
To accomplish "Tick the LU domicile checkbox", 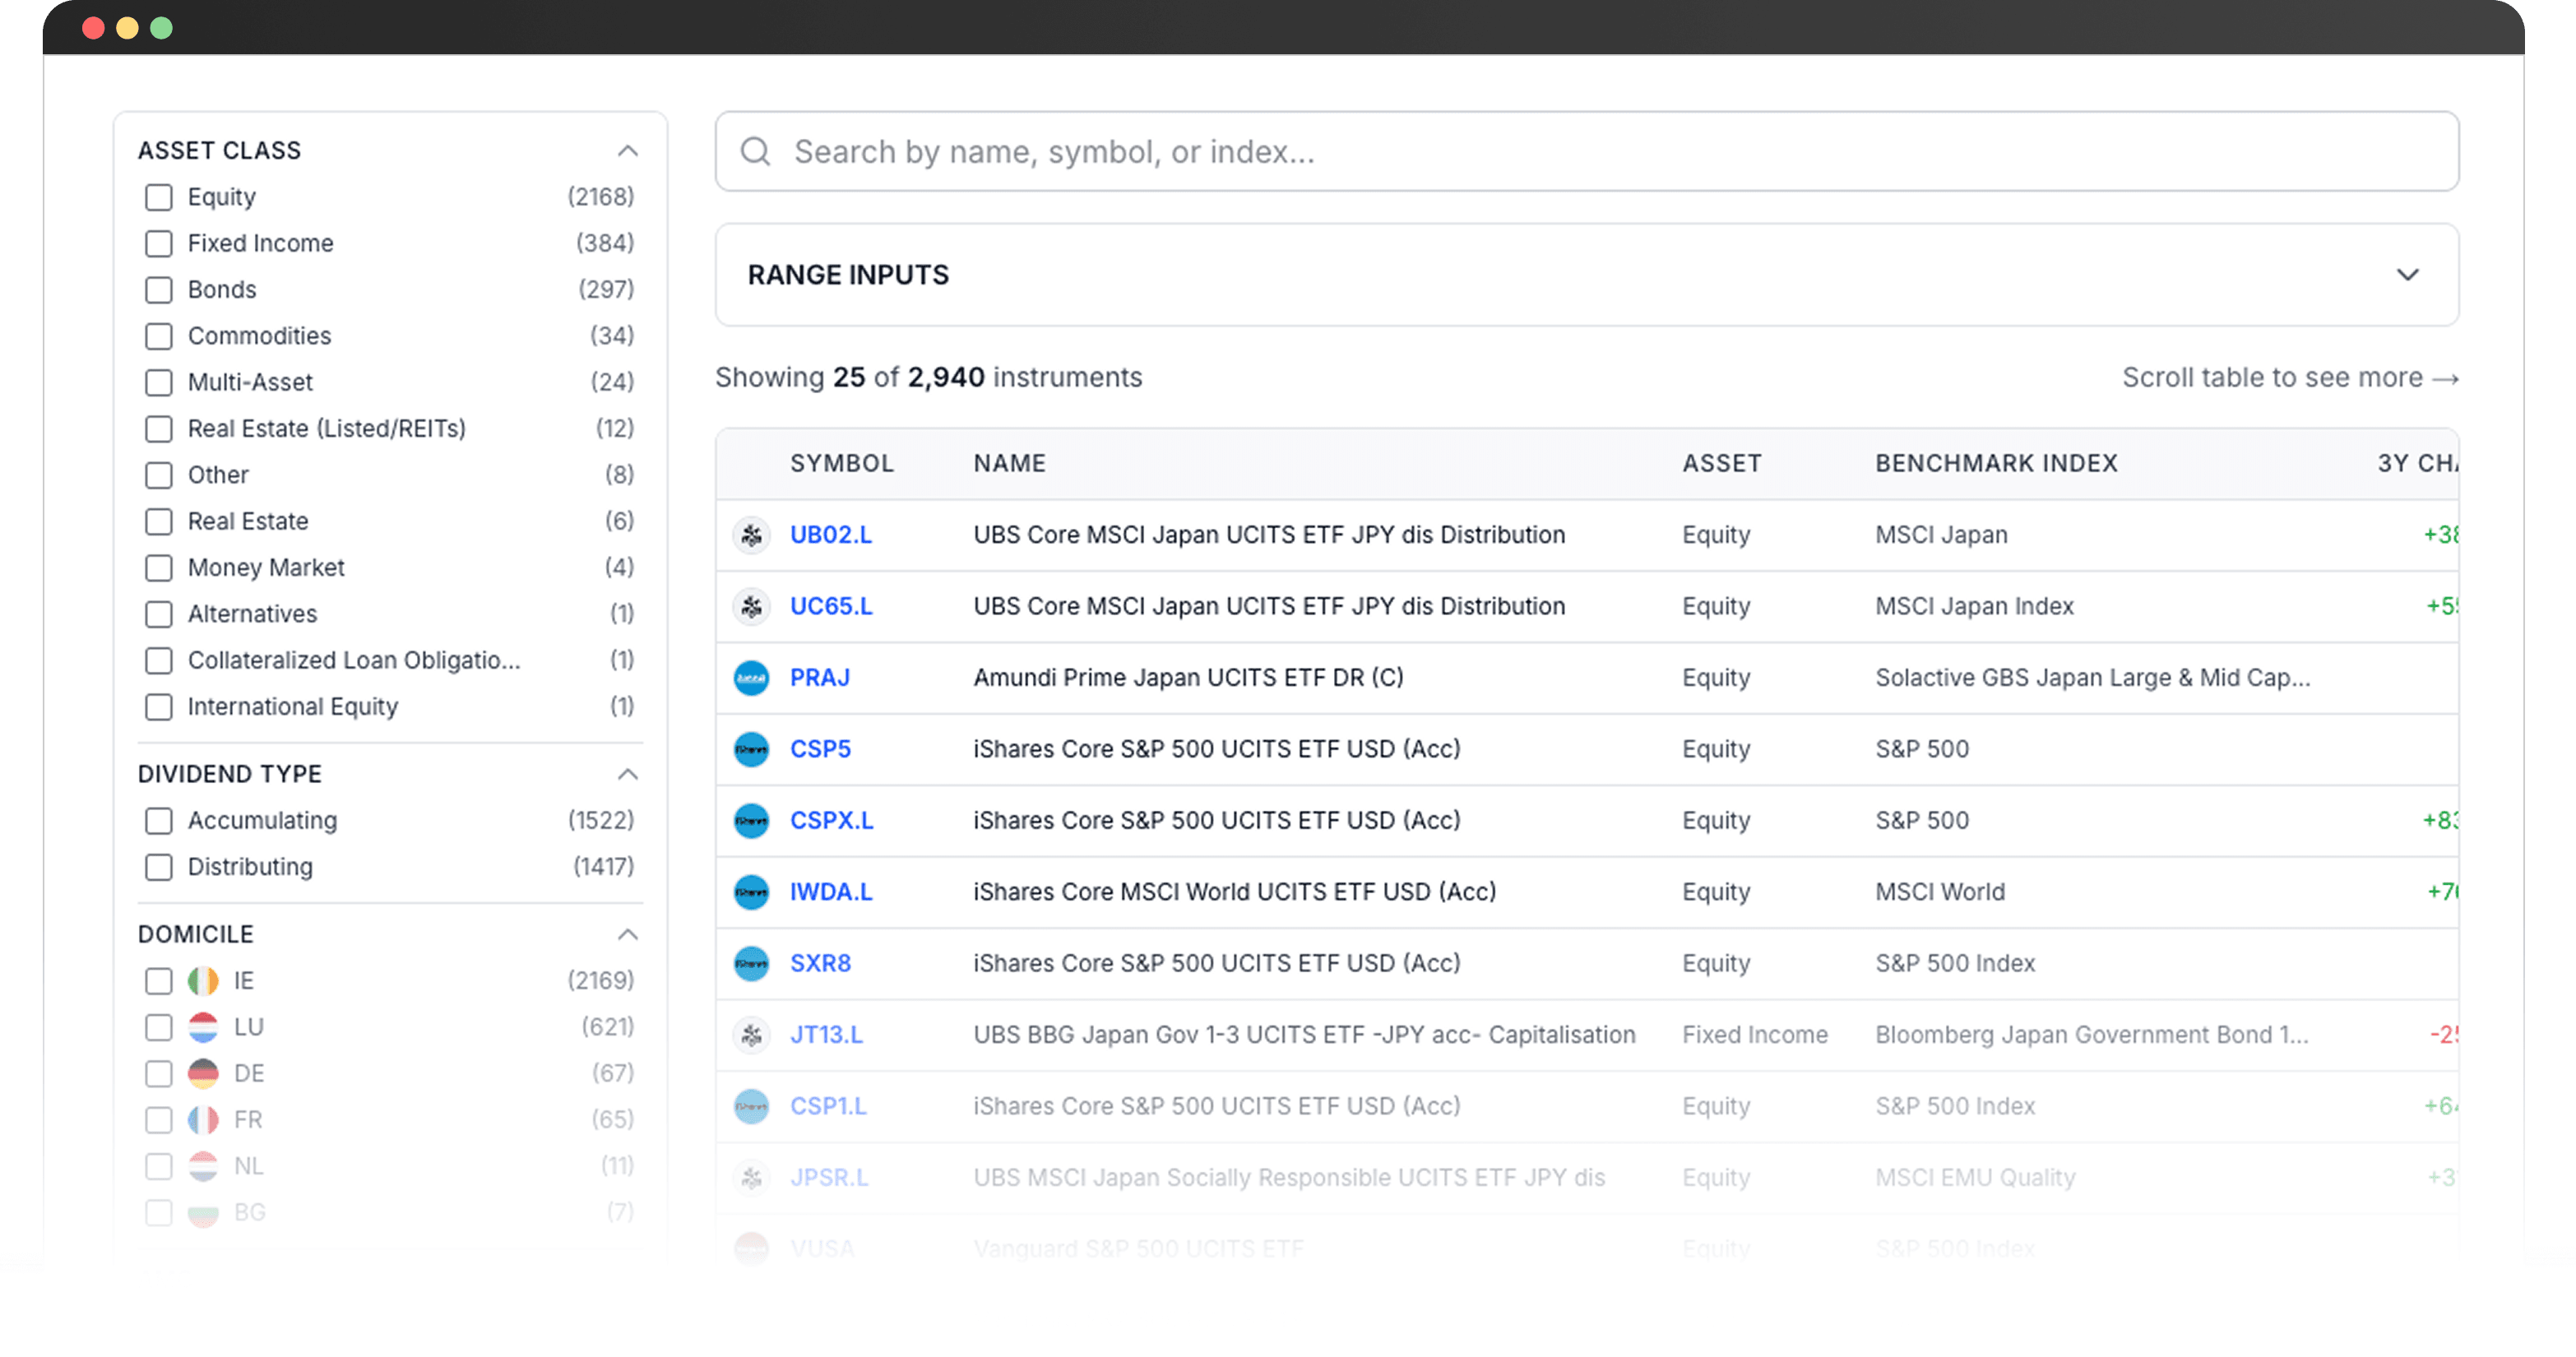I will click(x=159, y=1027).
